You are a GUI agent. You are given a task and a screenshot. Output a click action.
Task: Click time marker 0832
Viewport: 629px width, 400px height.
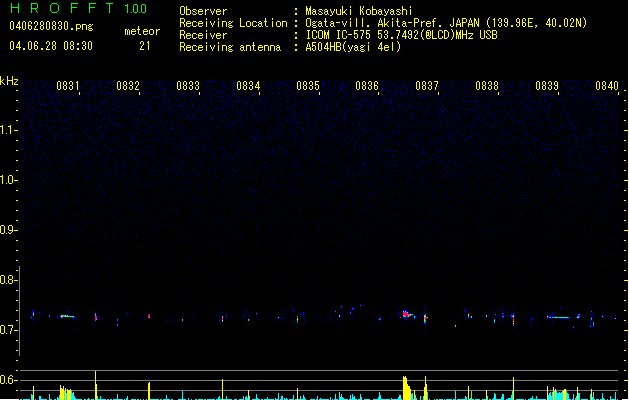[x=128, y=86]
